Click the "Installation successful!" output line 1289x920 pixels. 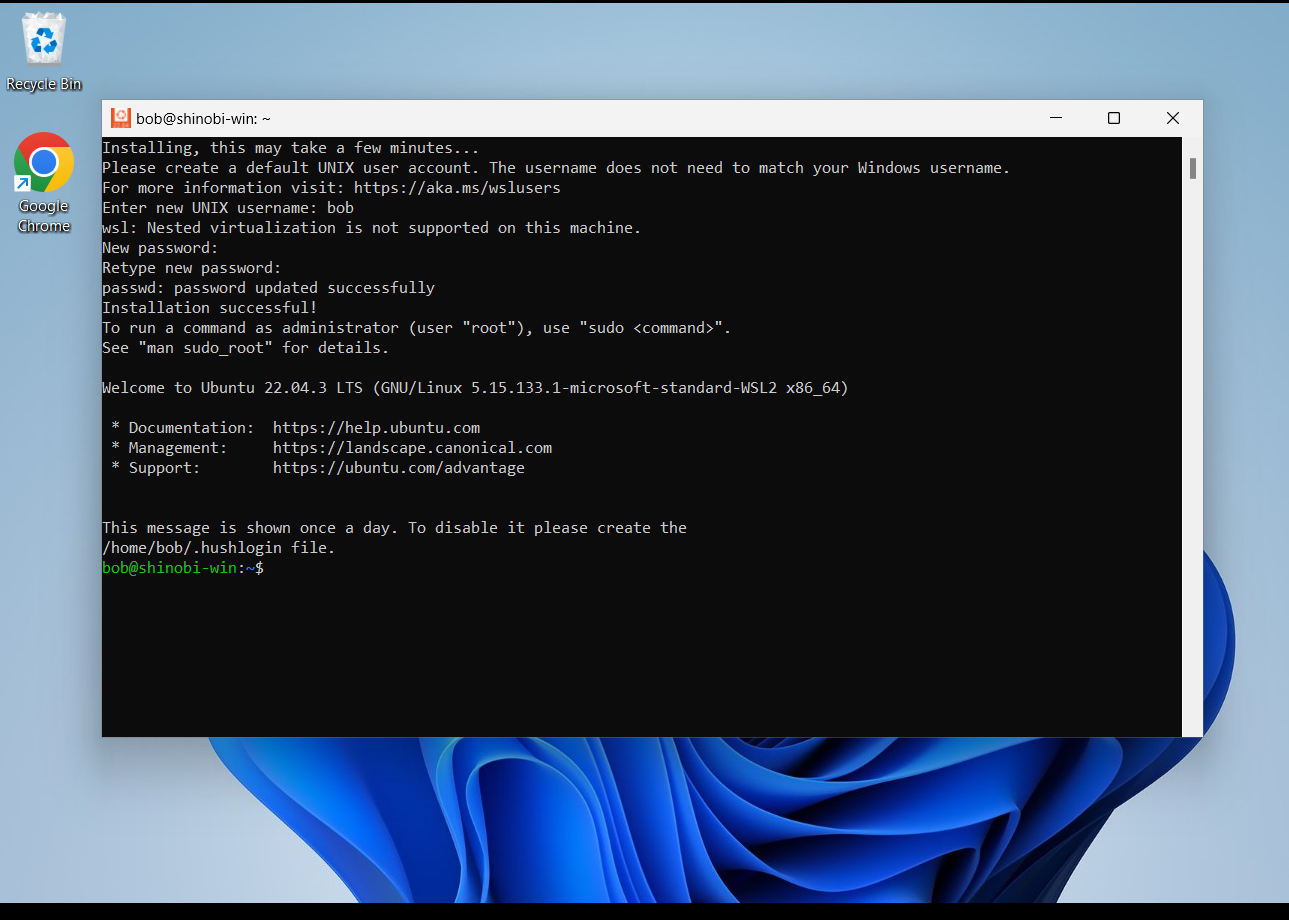209,308
